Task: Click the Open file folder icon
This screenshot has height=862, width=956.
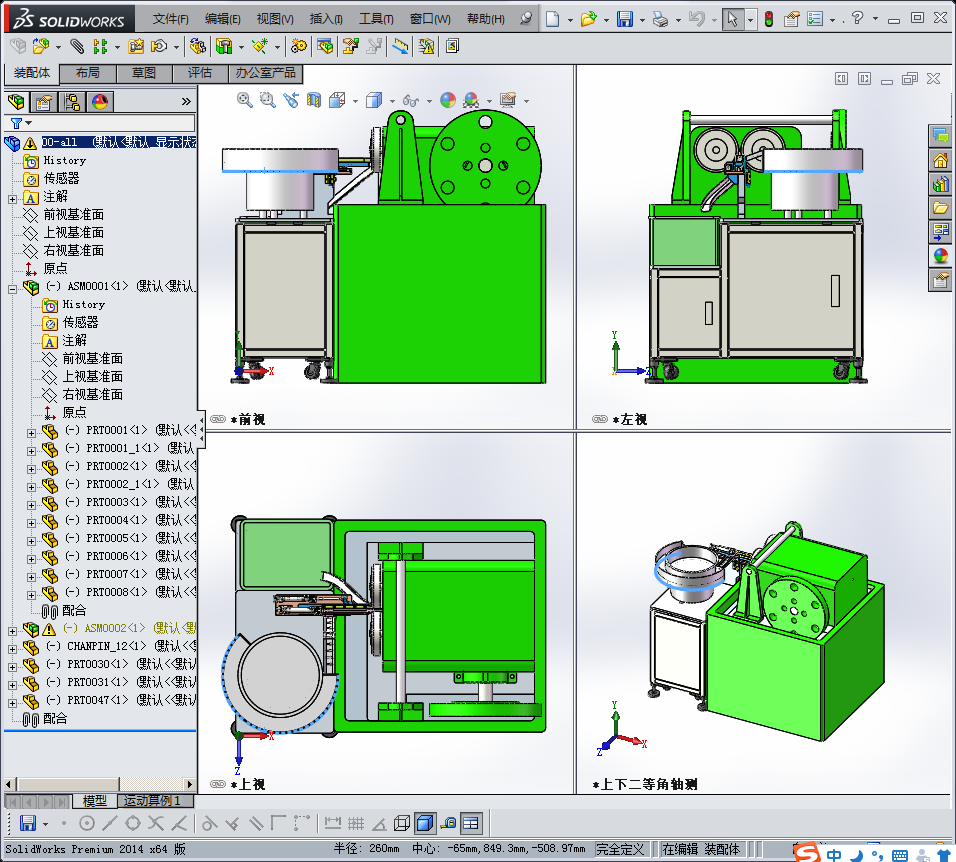Action: tap(588, 20)
